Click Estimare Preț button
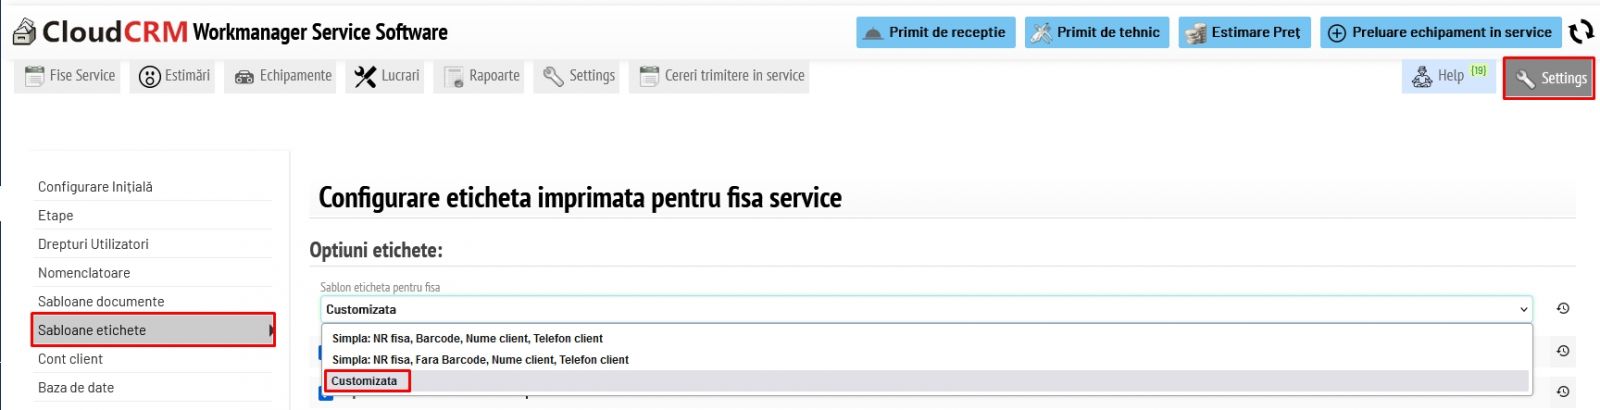 (1243, 32)
